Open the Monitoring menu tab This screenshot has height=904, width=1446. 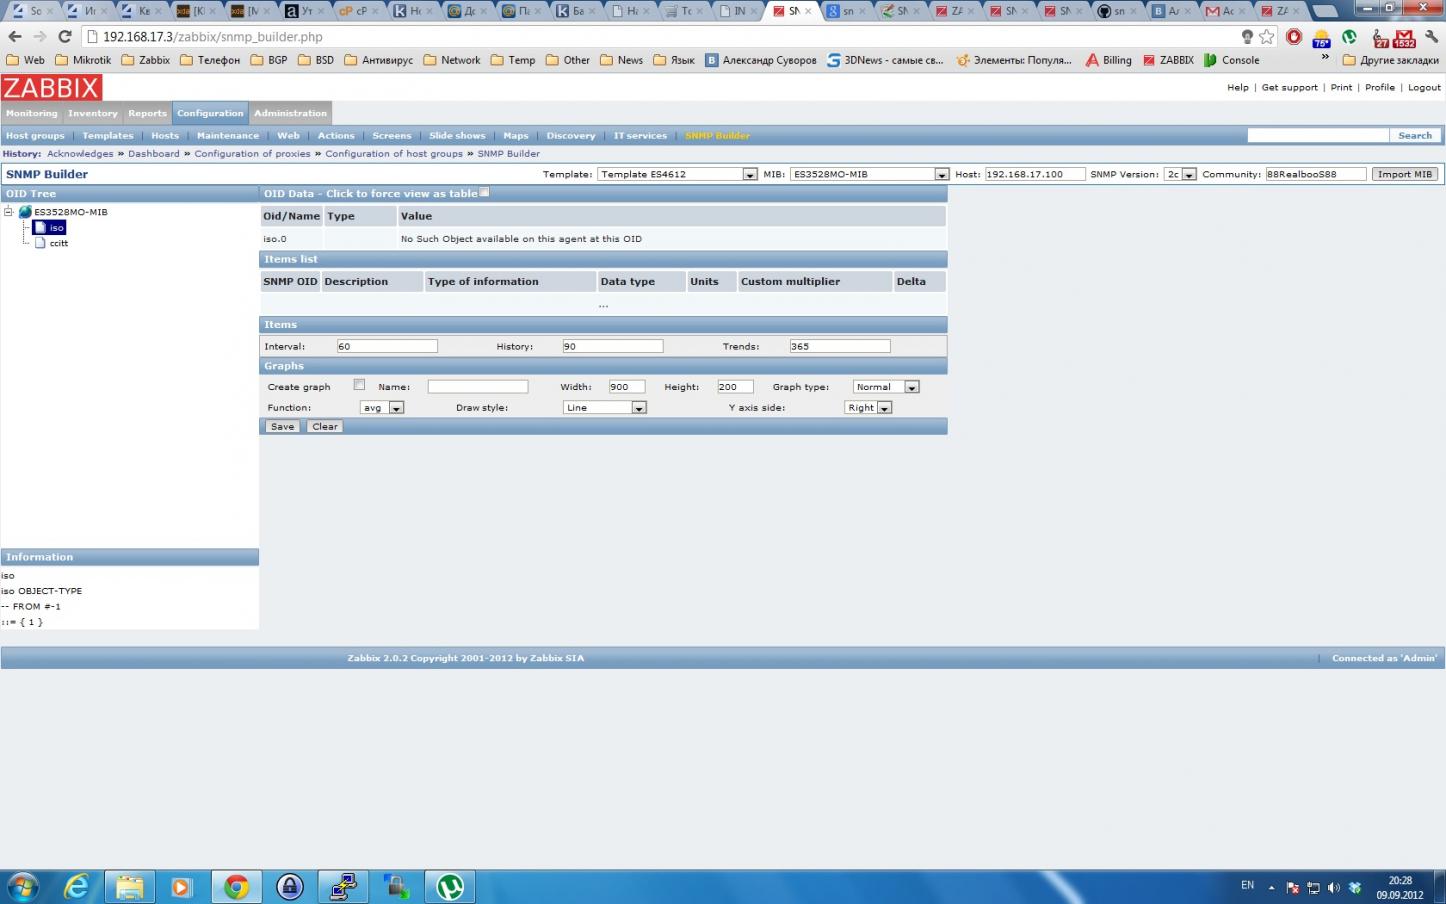coord(32,113)
